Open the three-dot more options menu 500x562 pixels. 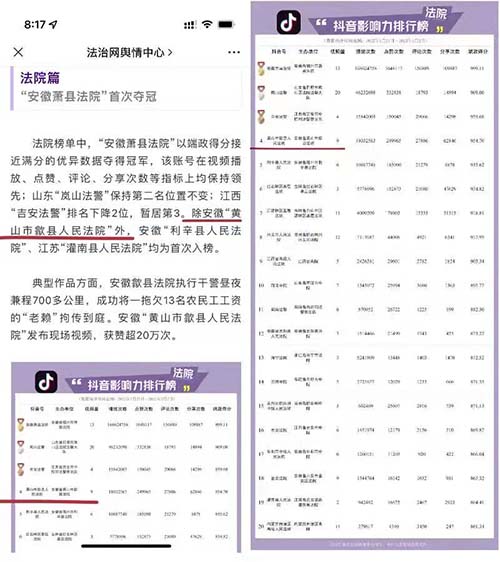(x=234, y=52)
